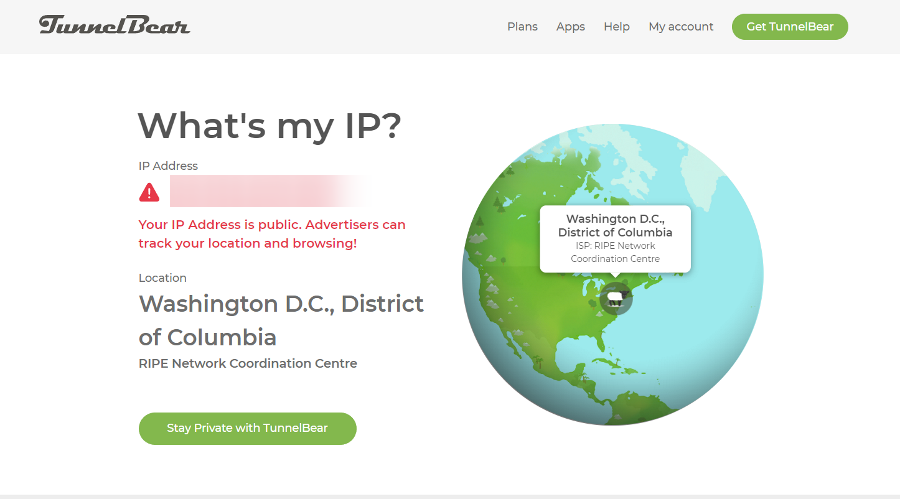
Task: Click the TunnelBear logo
Action: (114, 26)
